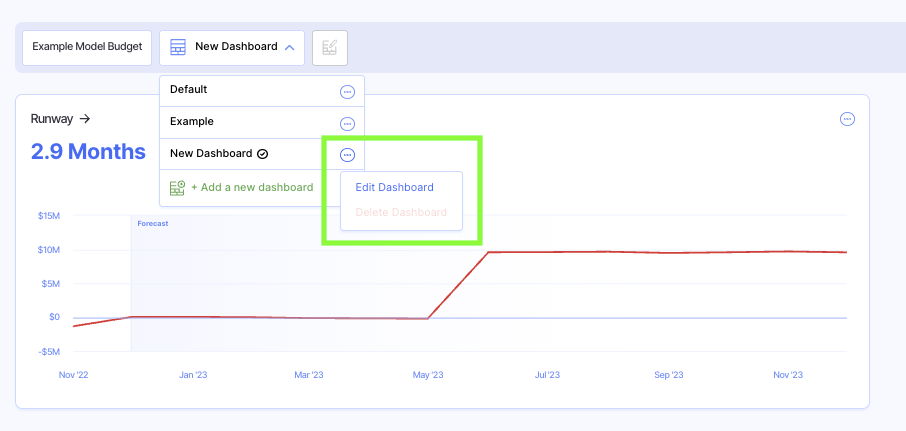The height and width of the screenshot is (431, 906).
Task: Open the Runway title link
Action: coord(52,119)
